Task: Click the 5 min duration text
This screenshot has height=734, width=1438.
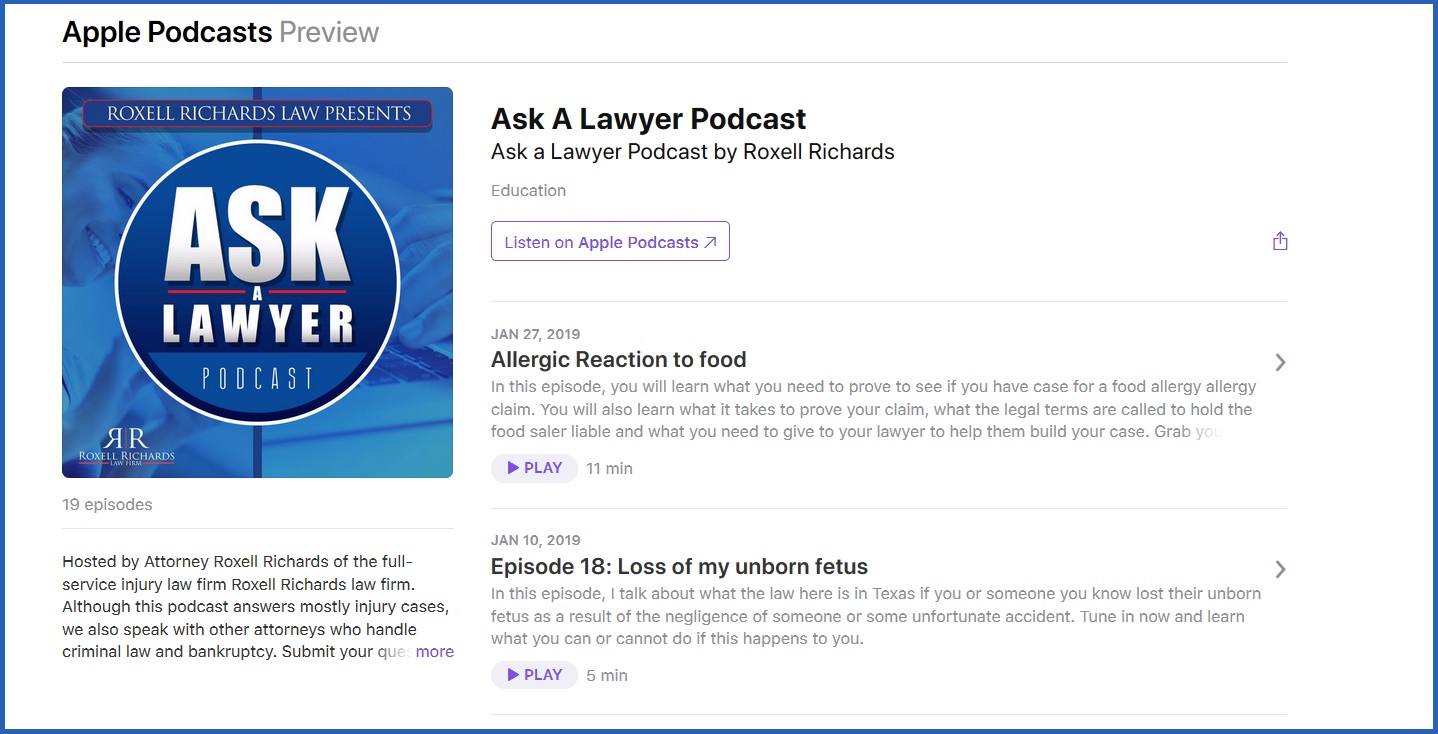Action: tap(607, 675)
